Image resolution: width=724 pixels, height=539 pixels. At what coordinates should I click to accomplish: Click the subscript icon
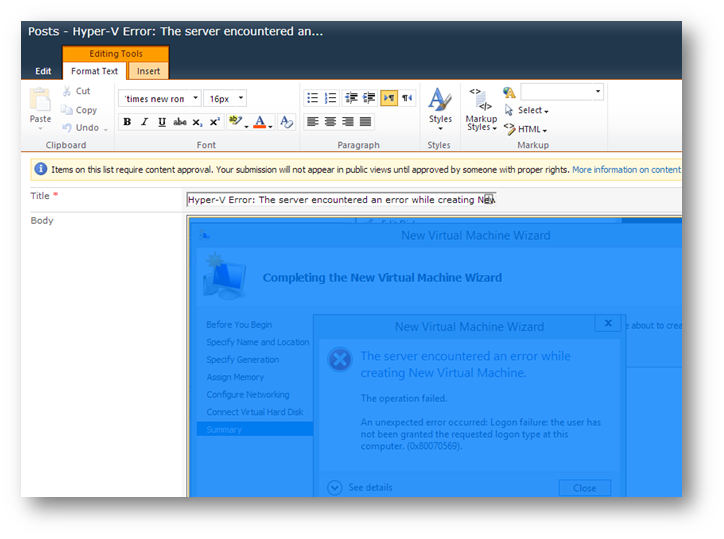[x=197, y=122]
